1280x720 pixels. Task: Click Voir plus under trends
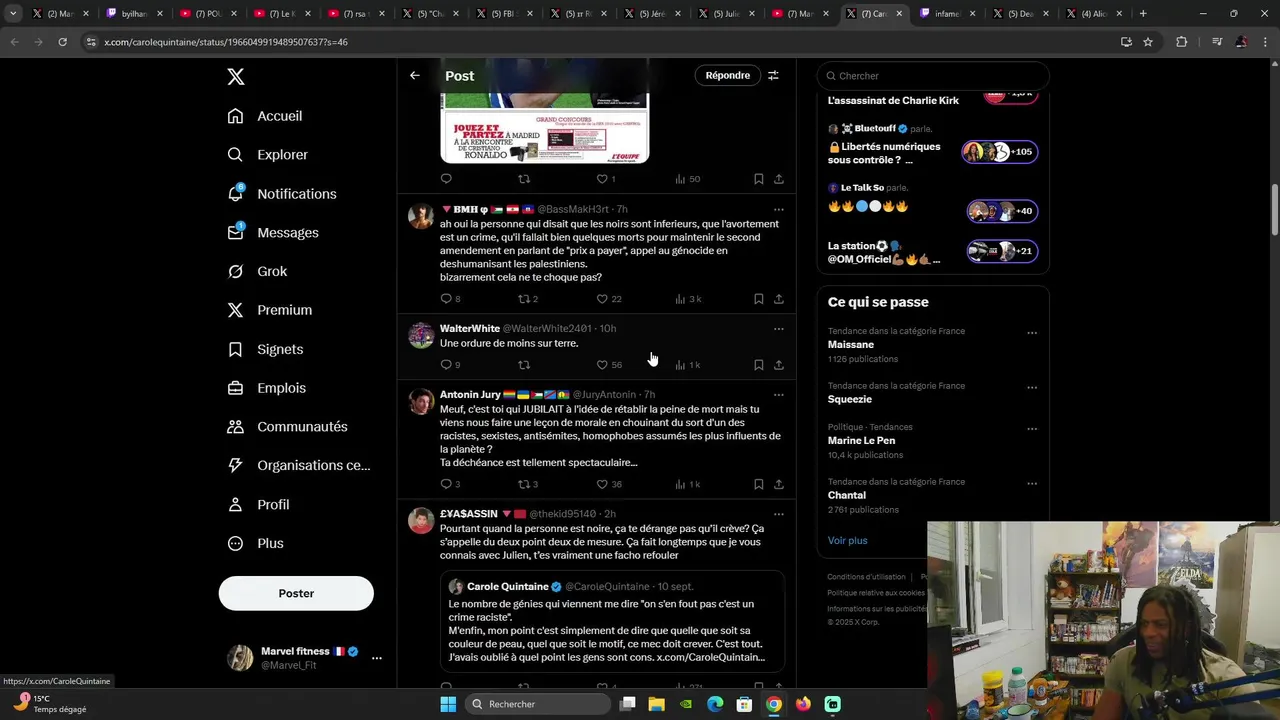[847, 541]
